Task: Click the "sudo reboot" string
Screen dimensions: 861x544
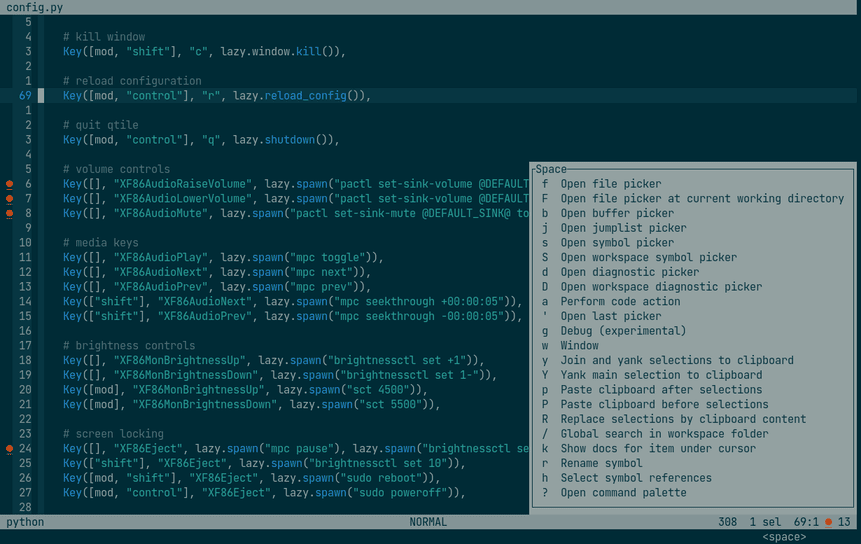Action: (x=384, y=478)
